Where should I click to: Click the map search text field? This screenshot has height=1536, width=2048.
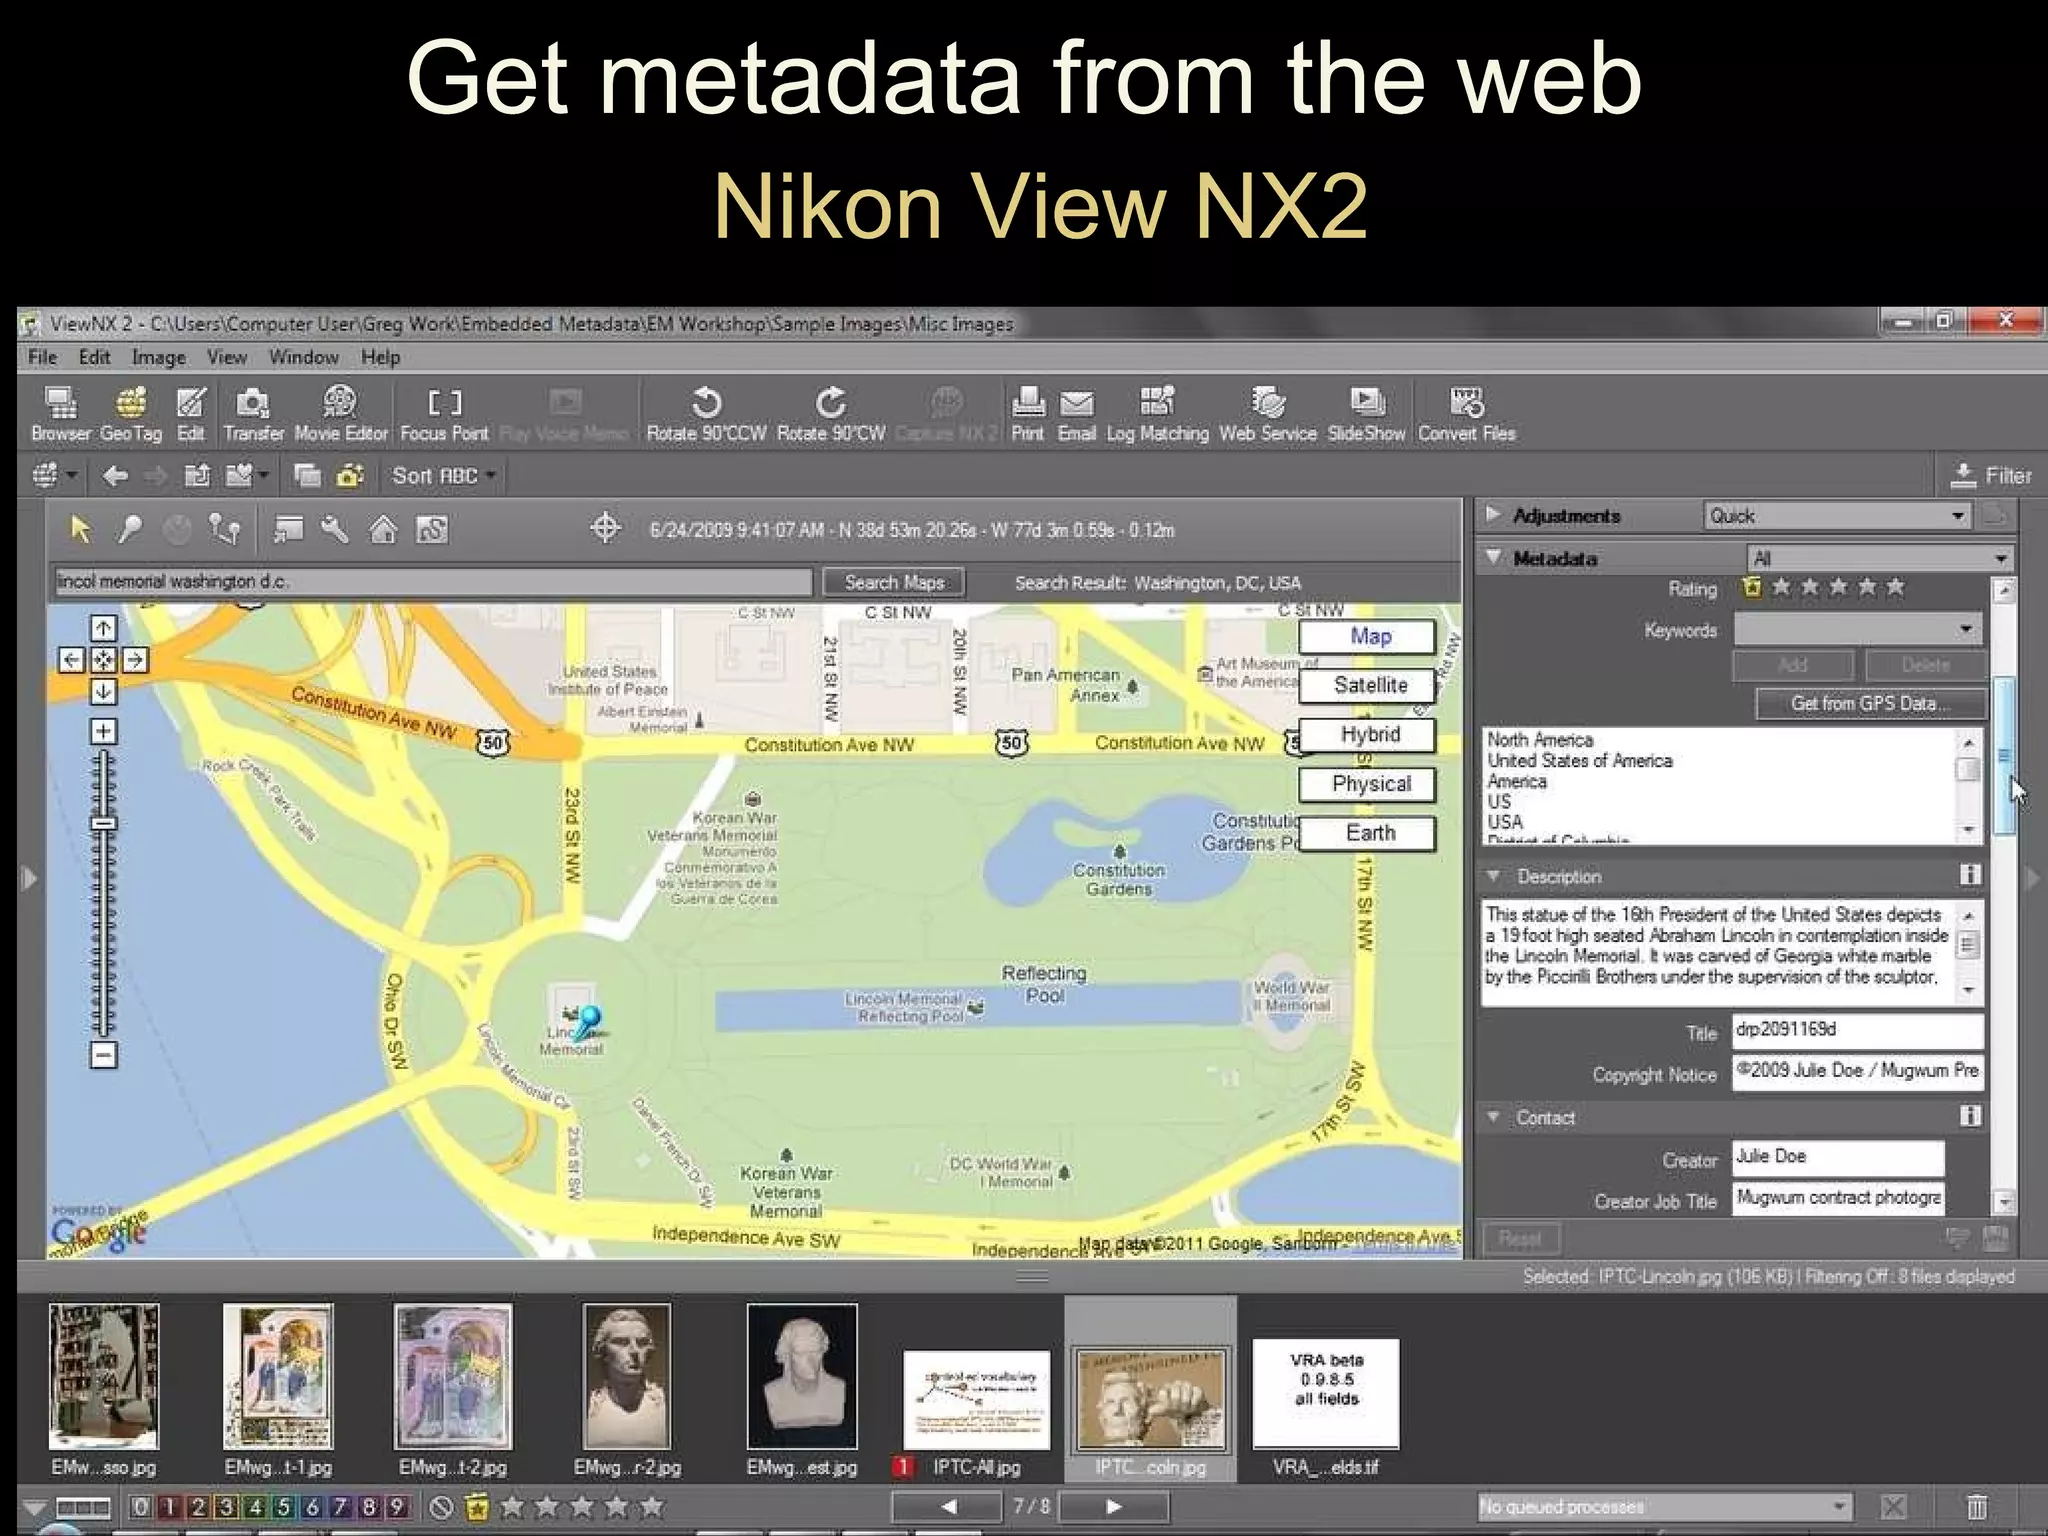tap(433, 581)
